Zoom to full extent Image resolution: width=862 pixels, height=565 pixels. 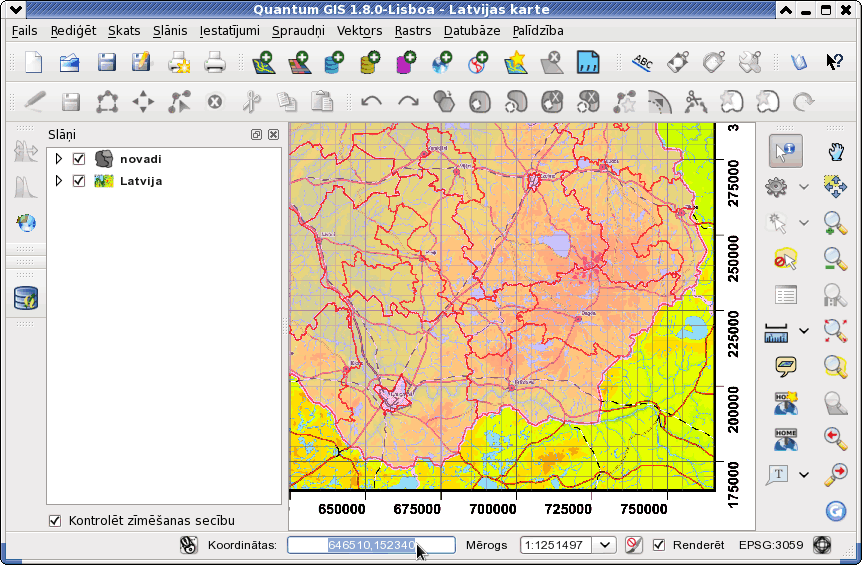835,330
